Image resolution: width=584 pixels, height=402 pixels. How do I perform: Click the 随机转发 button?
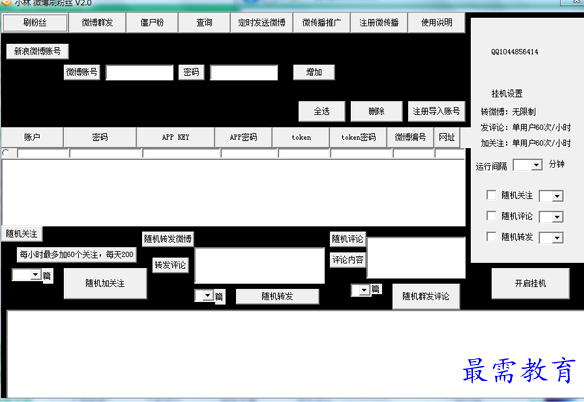point(277,296)
